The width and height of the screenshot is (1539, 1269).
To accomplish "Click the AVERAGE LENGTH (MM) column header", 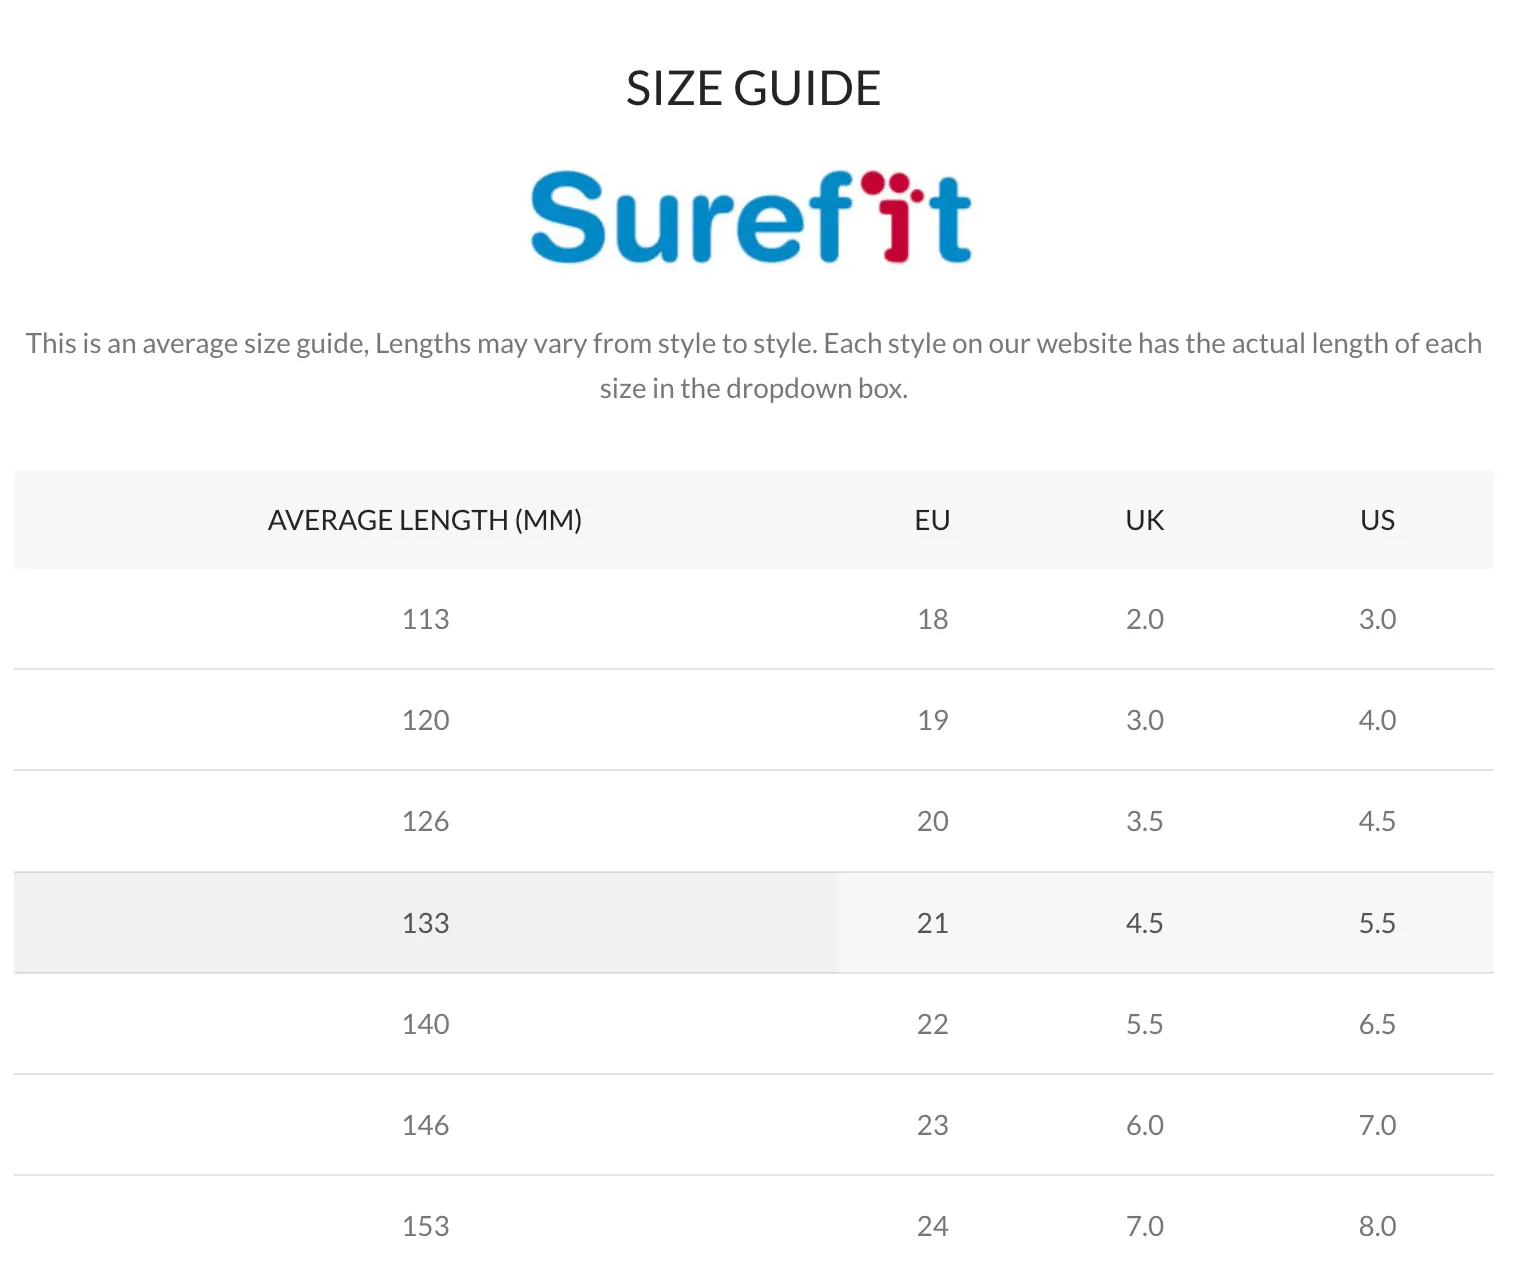I will (425, 520).
